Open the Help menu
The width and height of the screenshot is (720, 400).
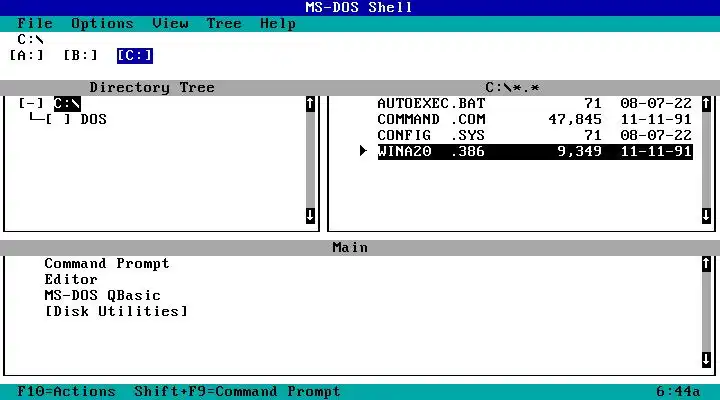278,23
